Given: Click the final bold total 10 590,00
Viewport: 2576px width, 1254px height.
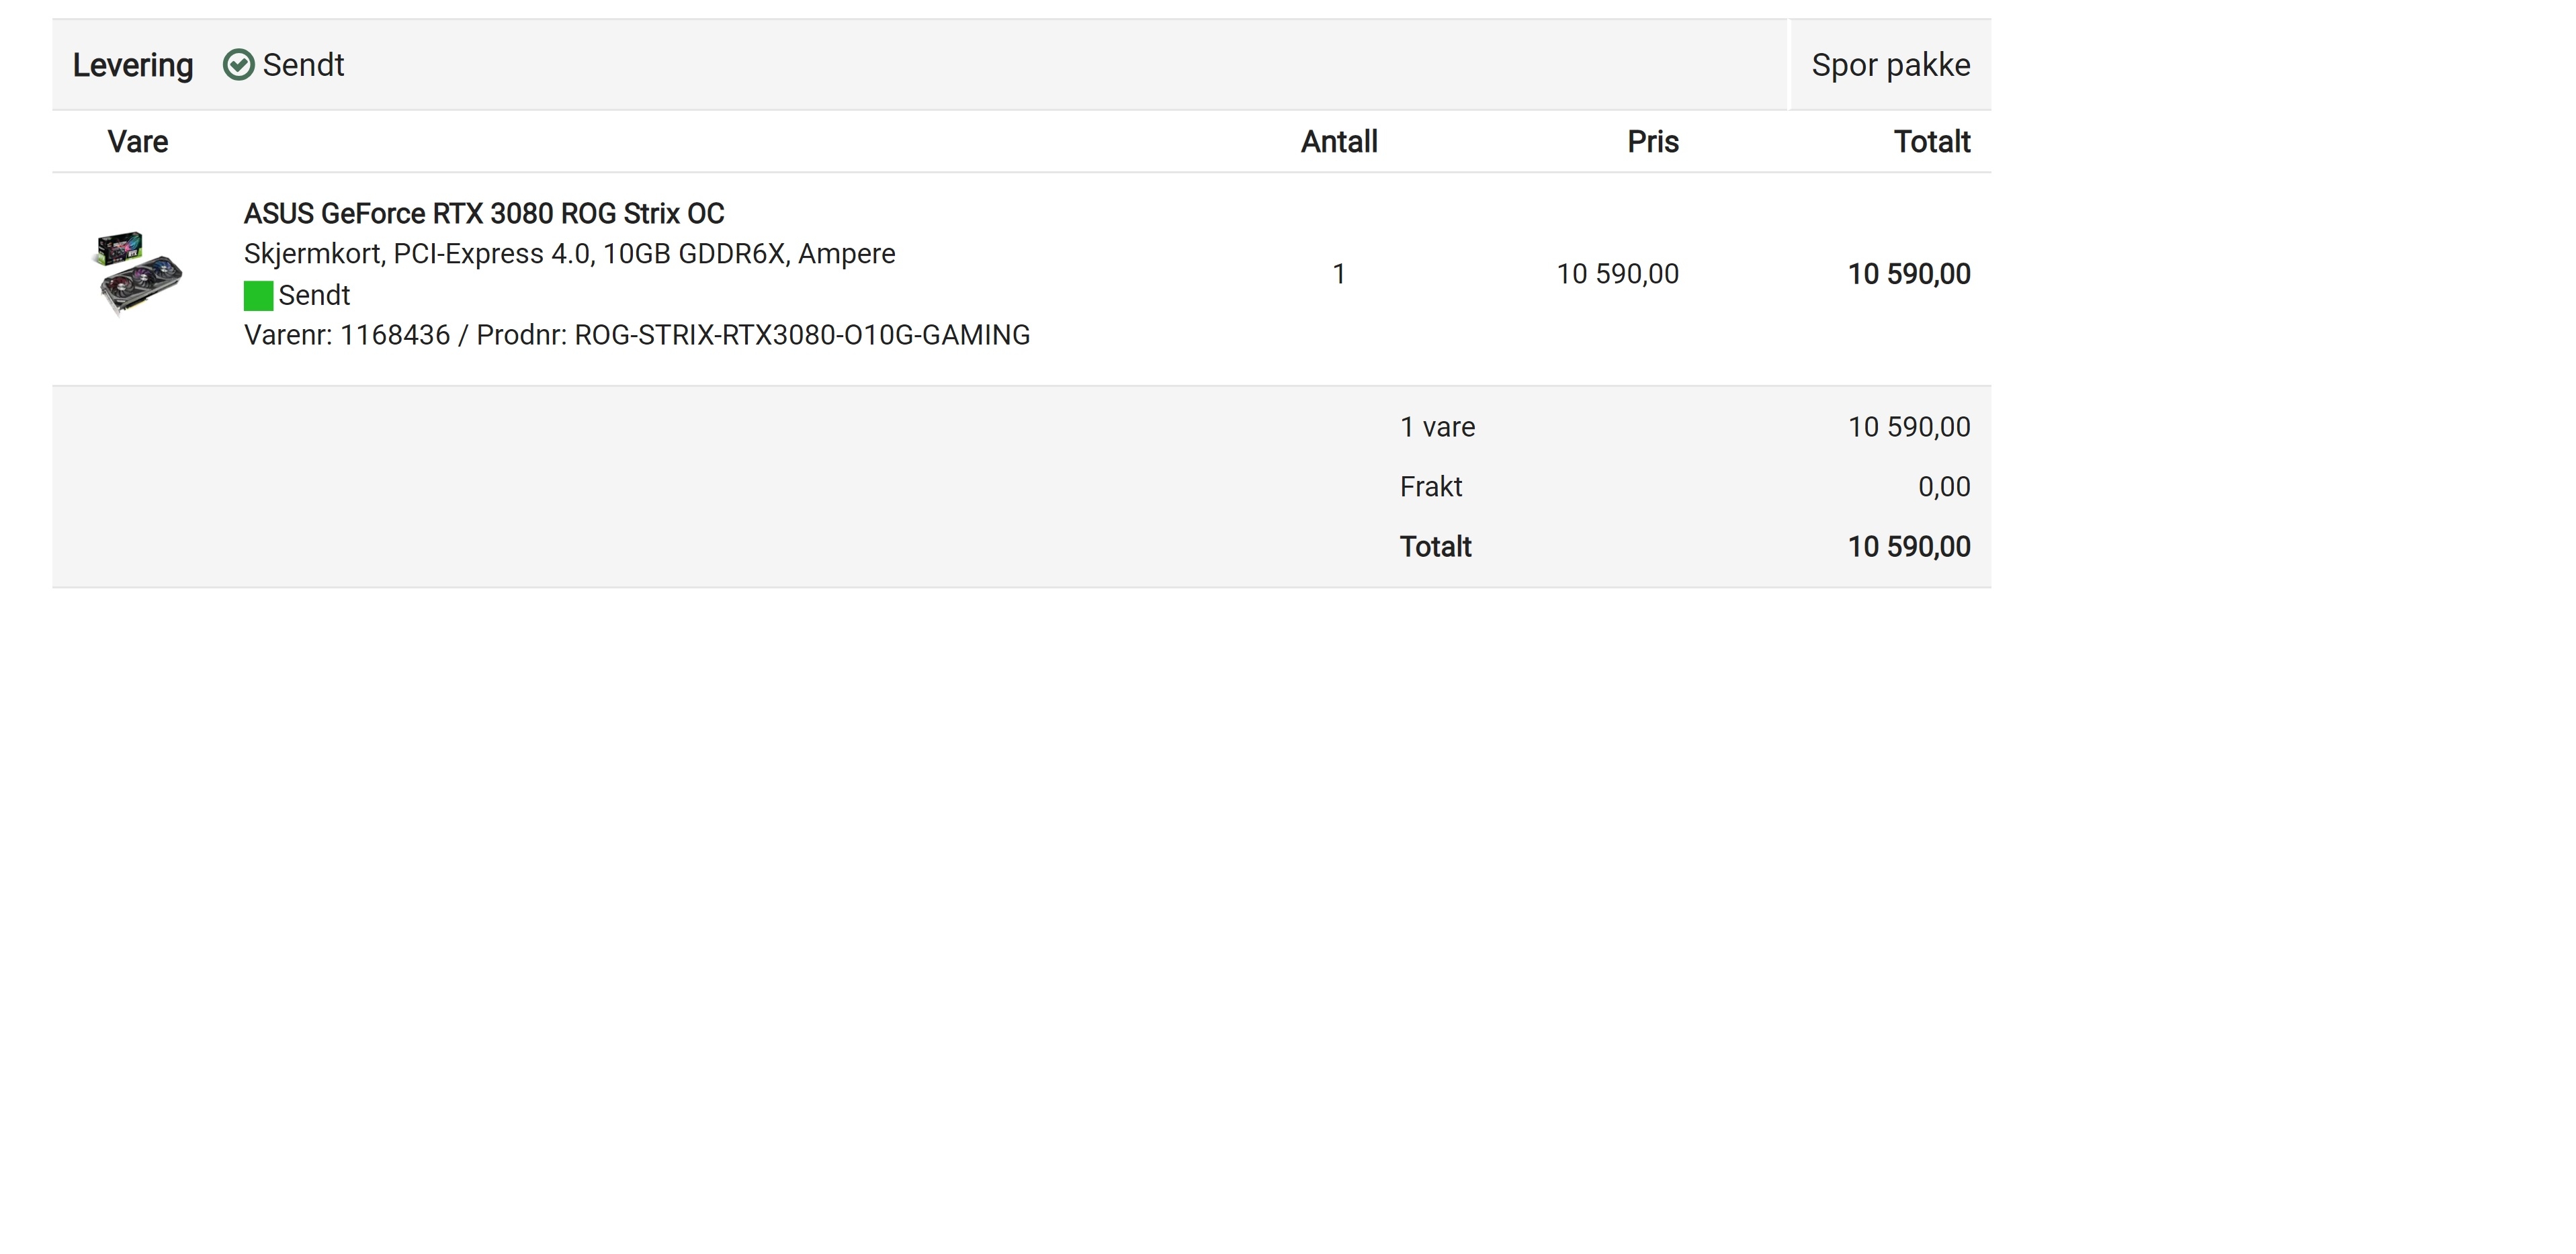Looking at the screenshot, I should [x=1909, y=547].
